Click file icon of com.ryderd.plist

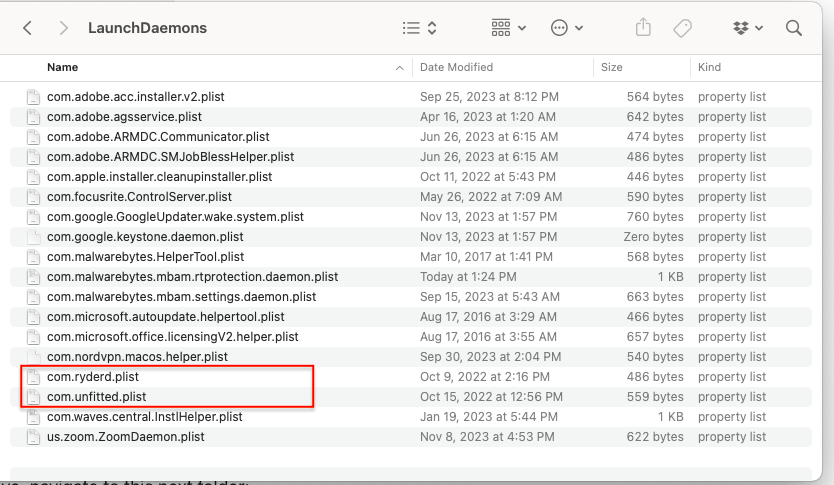pos(34,377)
